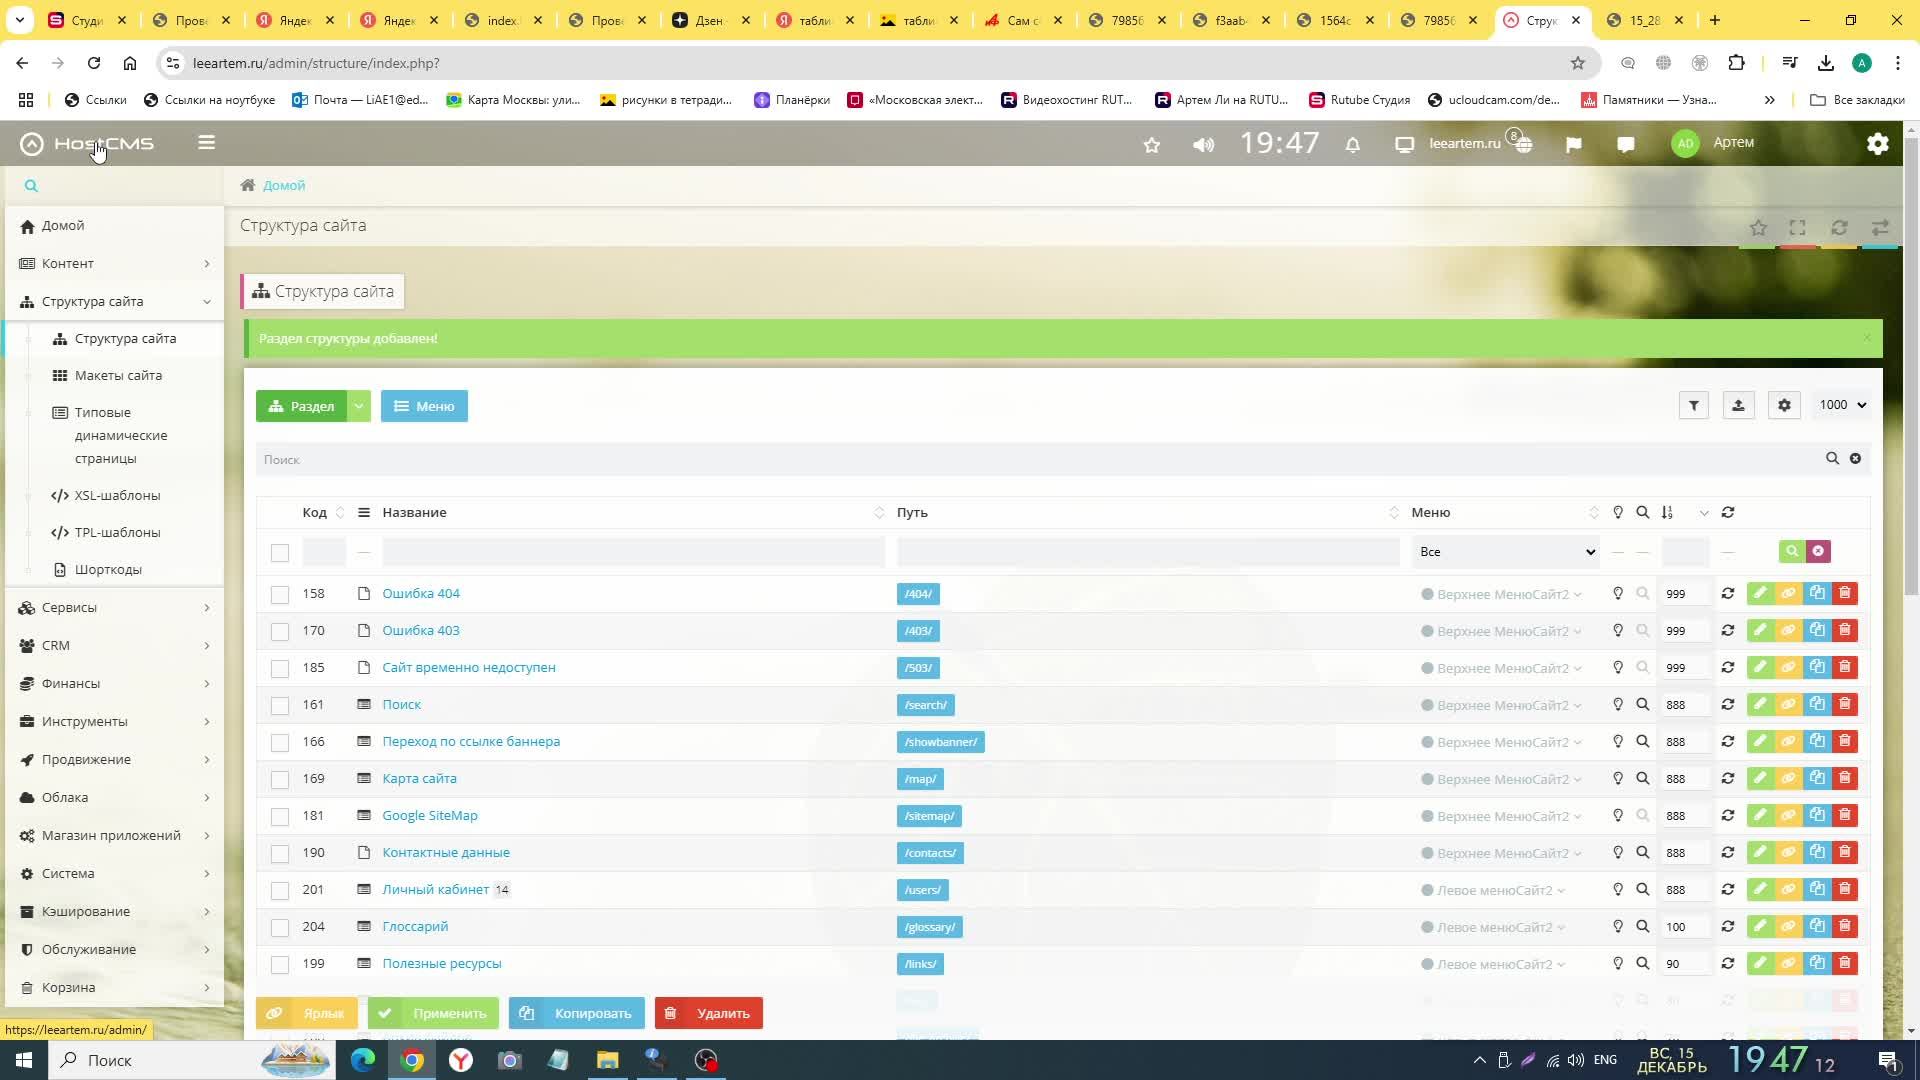
Task: Click the bell notifications icon in the header
Action: [1352, 145]
